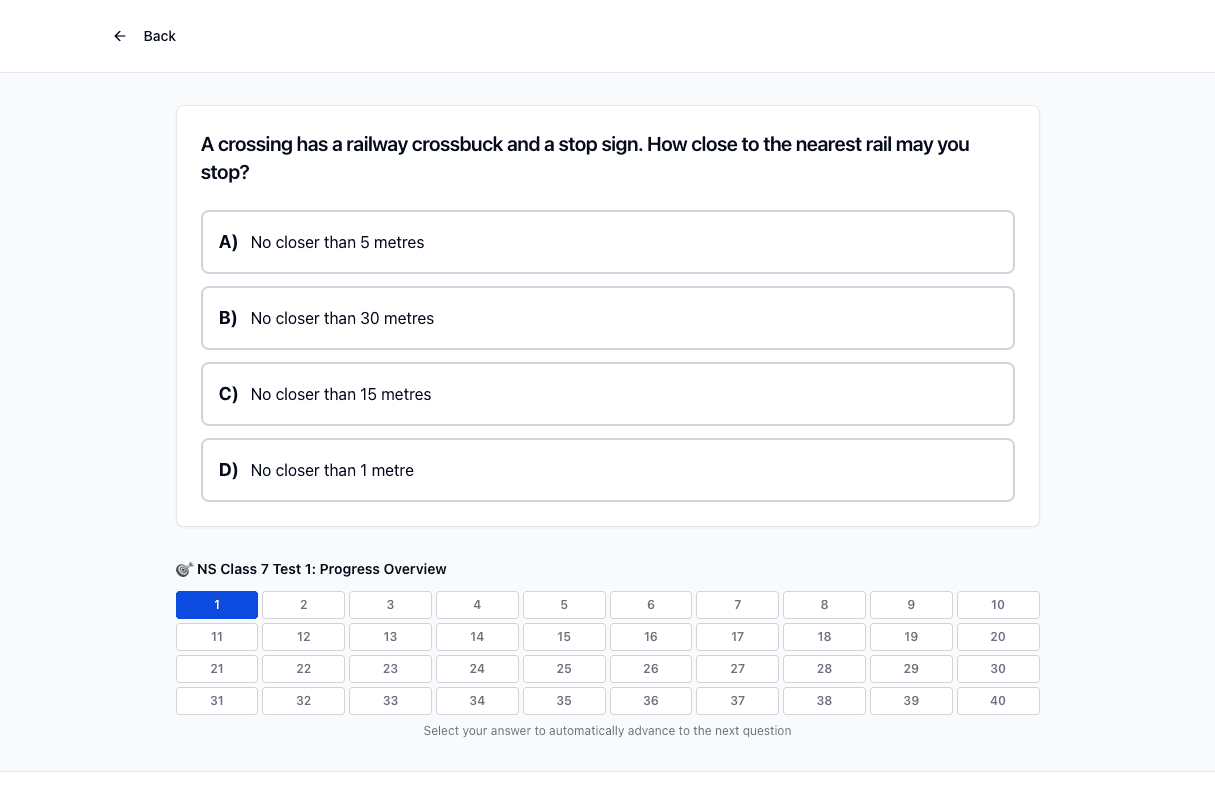Select answer A: No closer than 5 metres
This screenshot has width=1215, height=790.
coord(608,242)
